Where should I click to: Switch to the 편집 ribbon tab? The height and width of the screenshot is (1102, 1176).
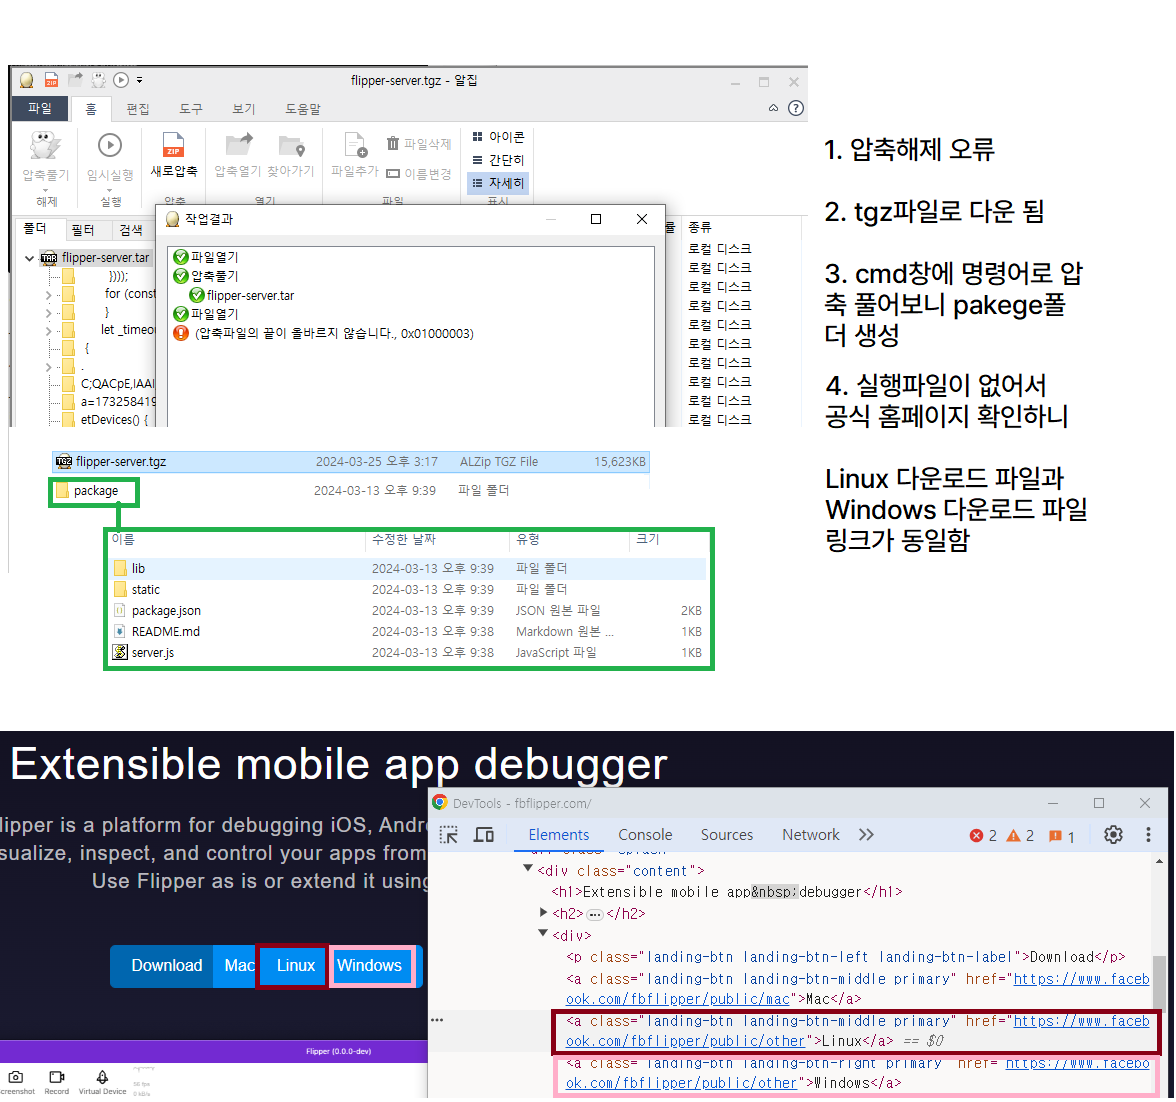pos(138,109)
